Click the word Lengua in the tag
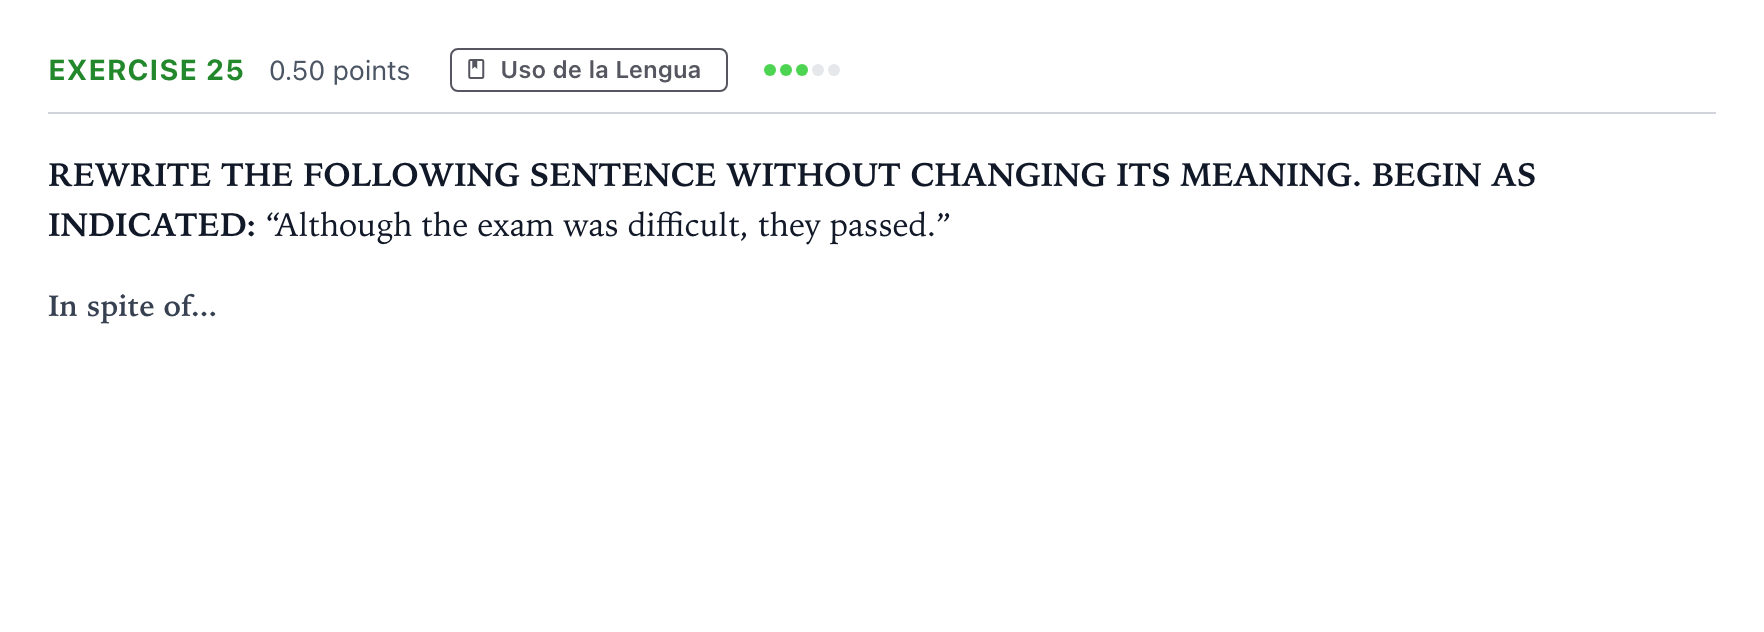 point(658,71)
